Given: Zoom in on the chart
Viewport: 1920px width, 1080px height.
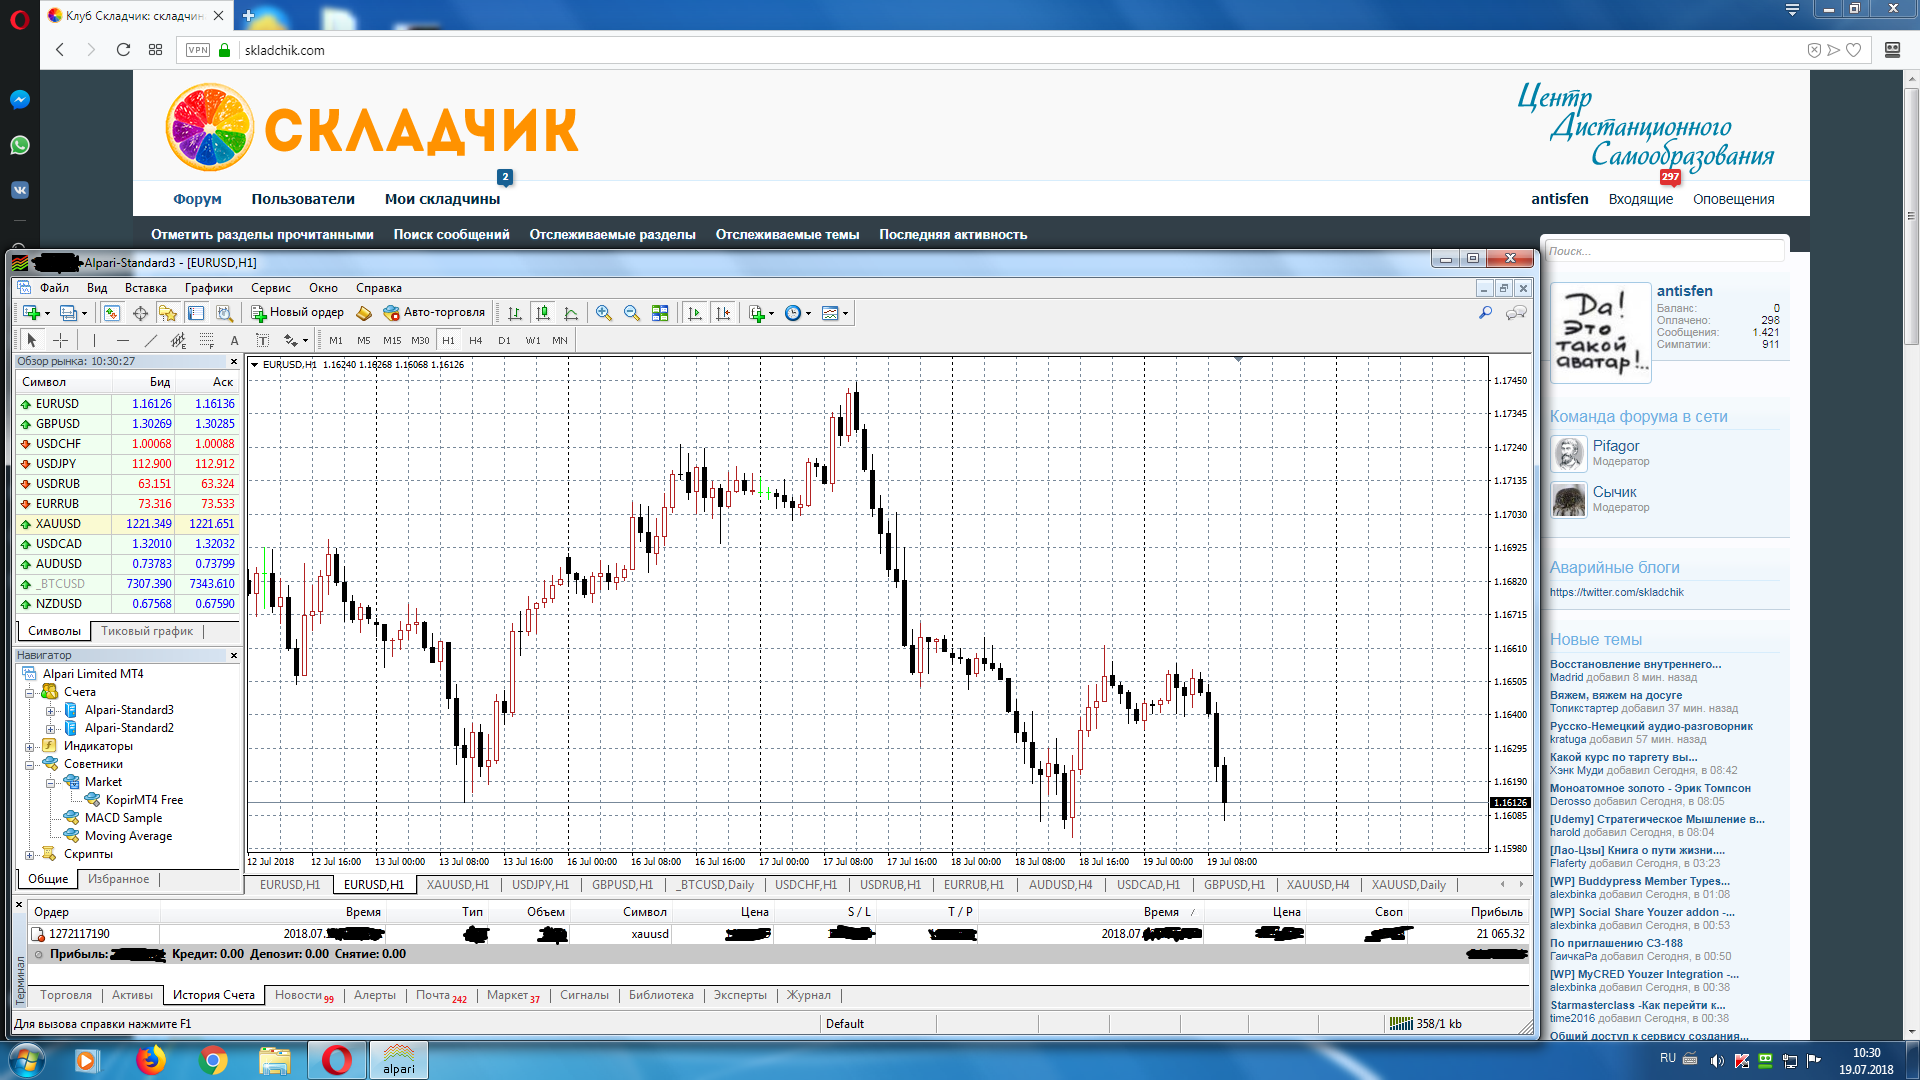Looking at the screenshot, I should tap(604, 313).
